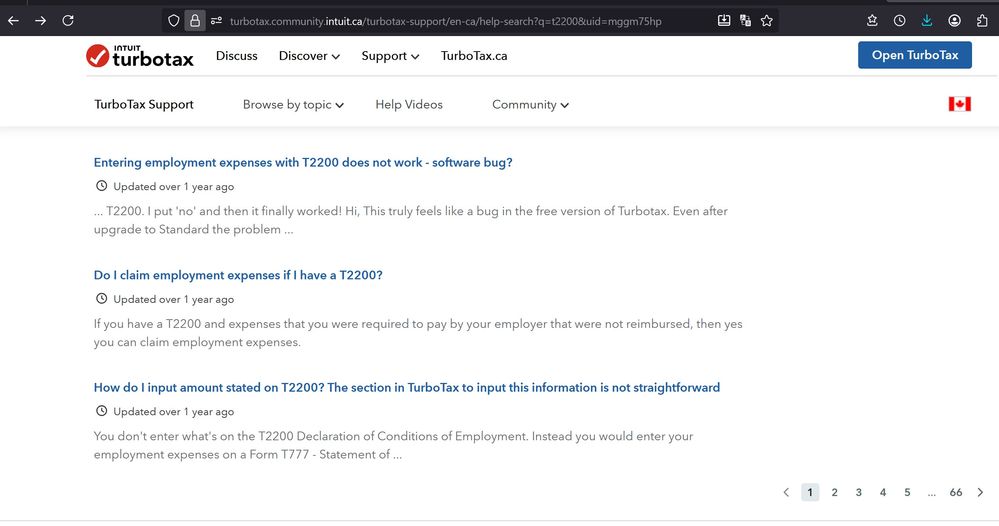Click the translate page icon in address bar
This screenshot has height=526, width=999.
(745, 20)
